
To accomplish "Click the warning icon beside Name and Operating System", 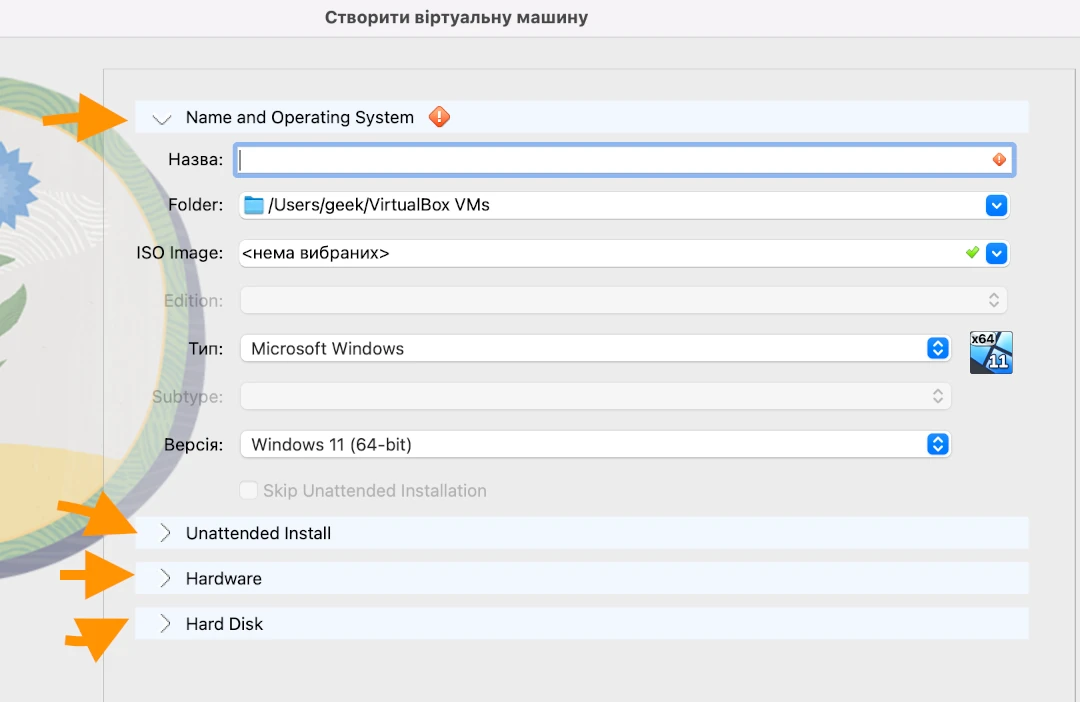I will click(x=439, y=117).
